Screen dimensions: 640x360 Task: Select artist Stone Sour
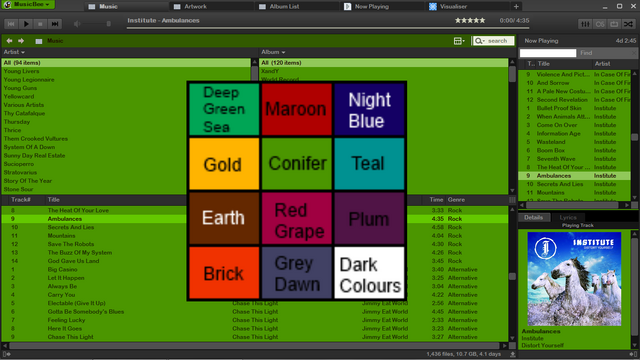coord(18,189)
